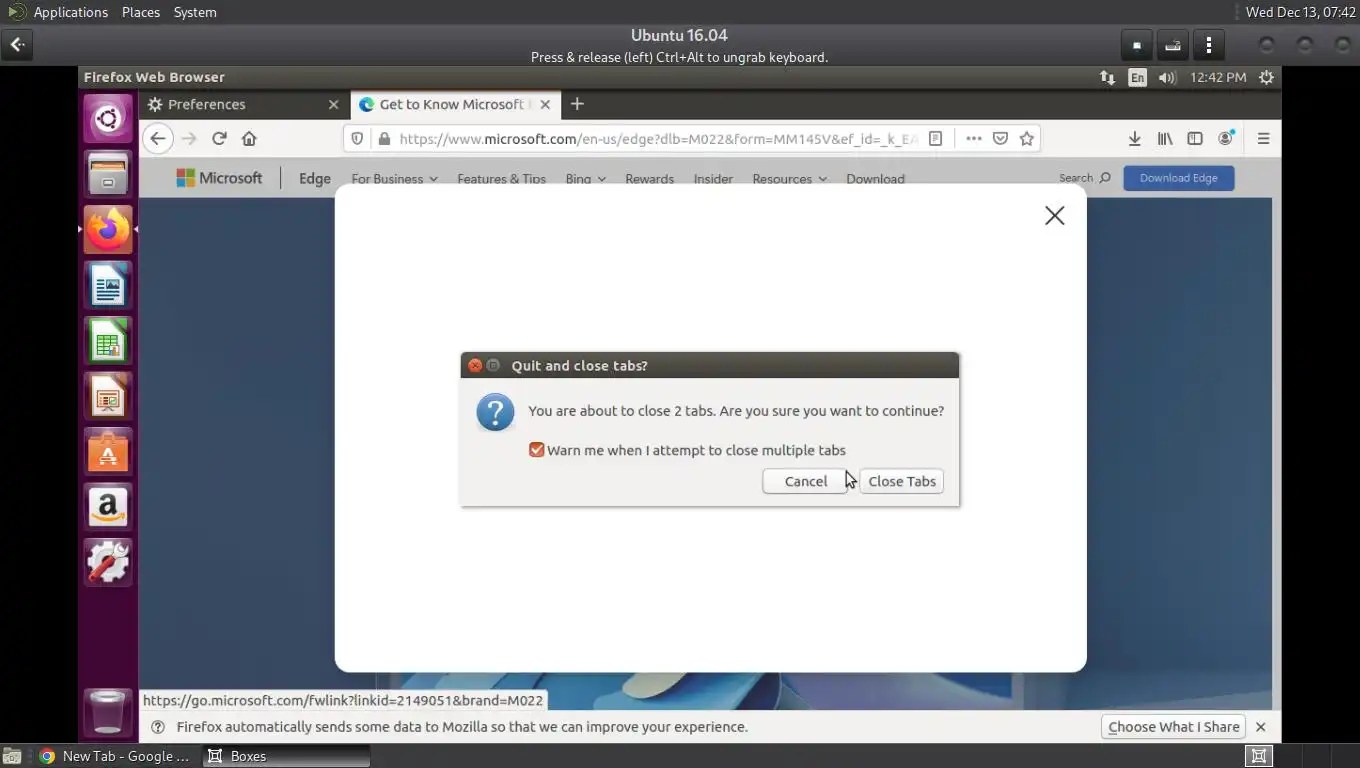Click the URL address field
The height and width of the screenshot is (768, 1360).
coord(658,139)
